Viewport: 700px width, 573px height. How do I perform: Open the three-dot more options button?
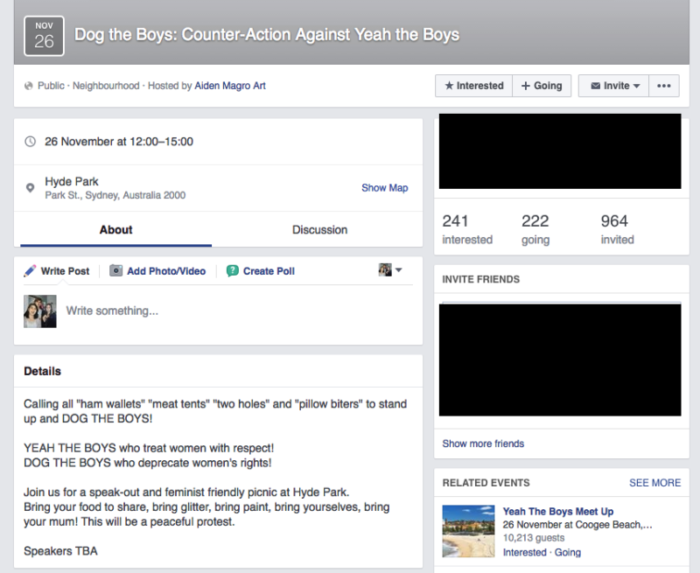[663, 86]
